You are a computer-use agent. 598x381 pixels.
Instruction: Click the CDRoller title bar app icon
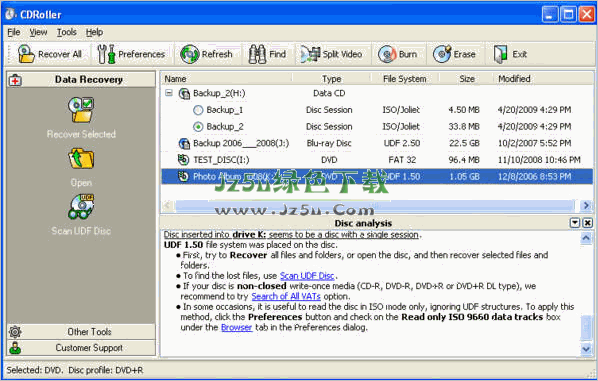pyautogui.click(x=10, y=14)
